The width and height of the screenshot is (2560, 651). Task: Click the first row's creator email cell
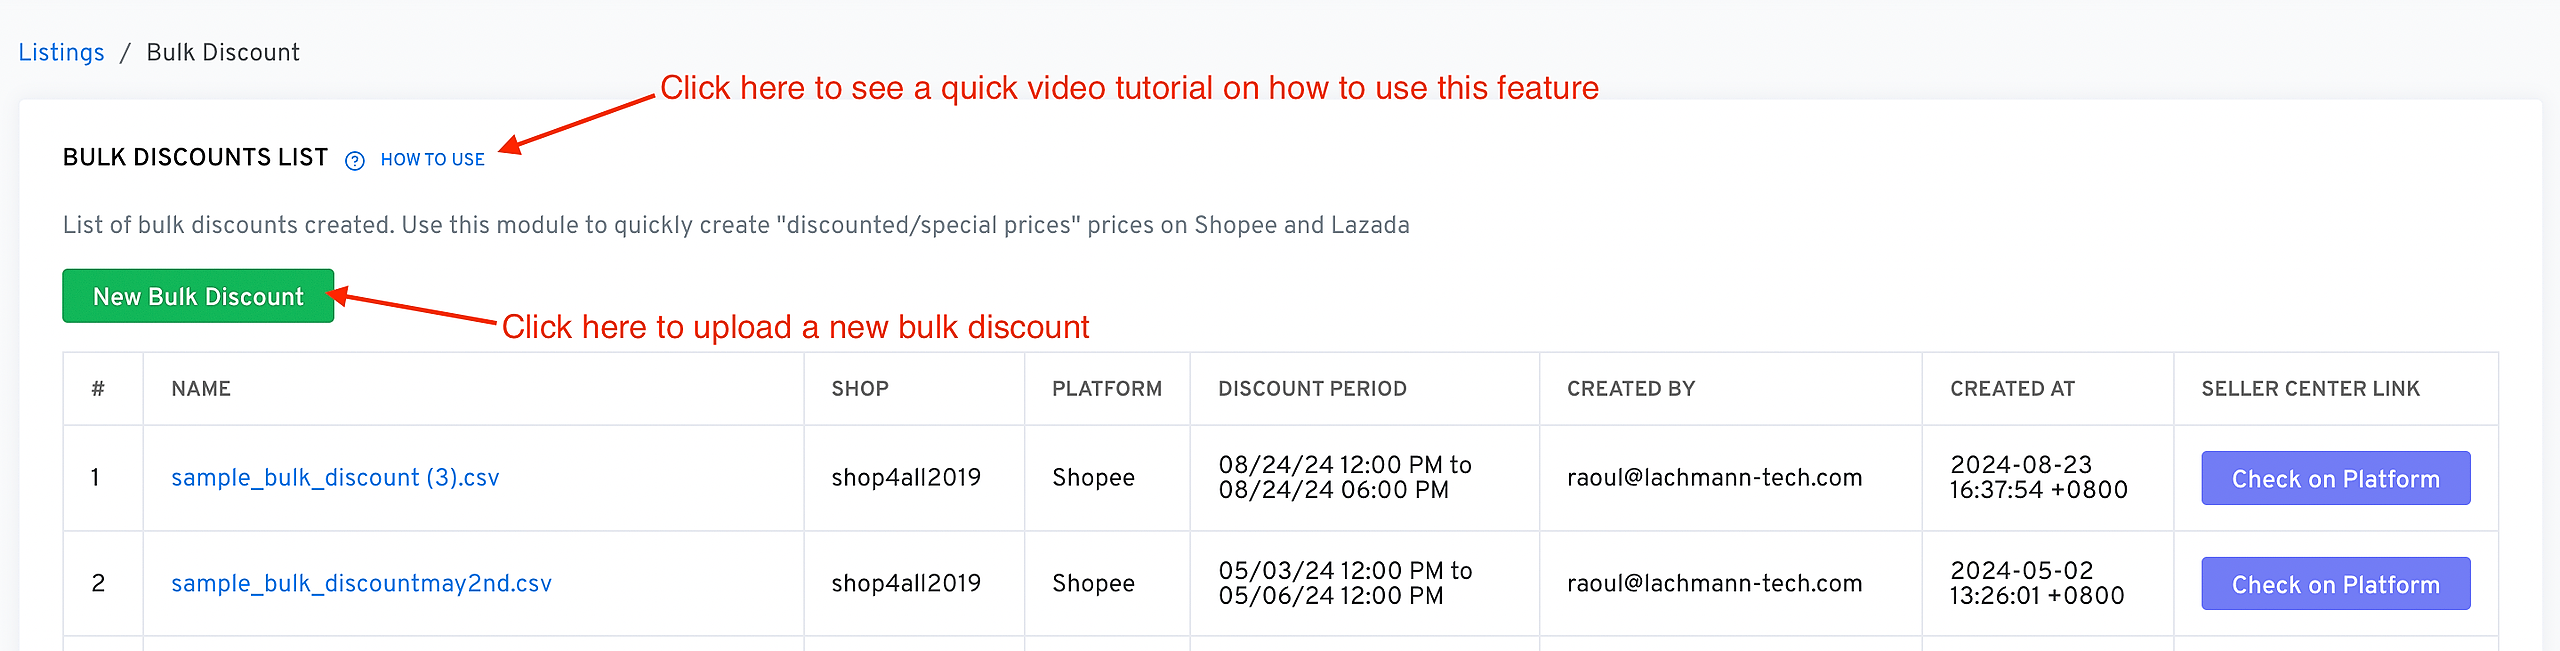pyautogui.click(x=1714, y=478)
